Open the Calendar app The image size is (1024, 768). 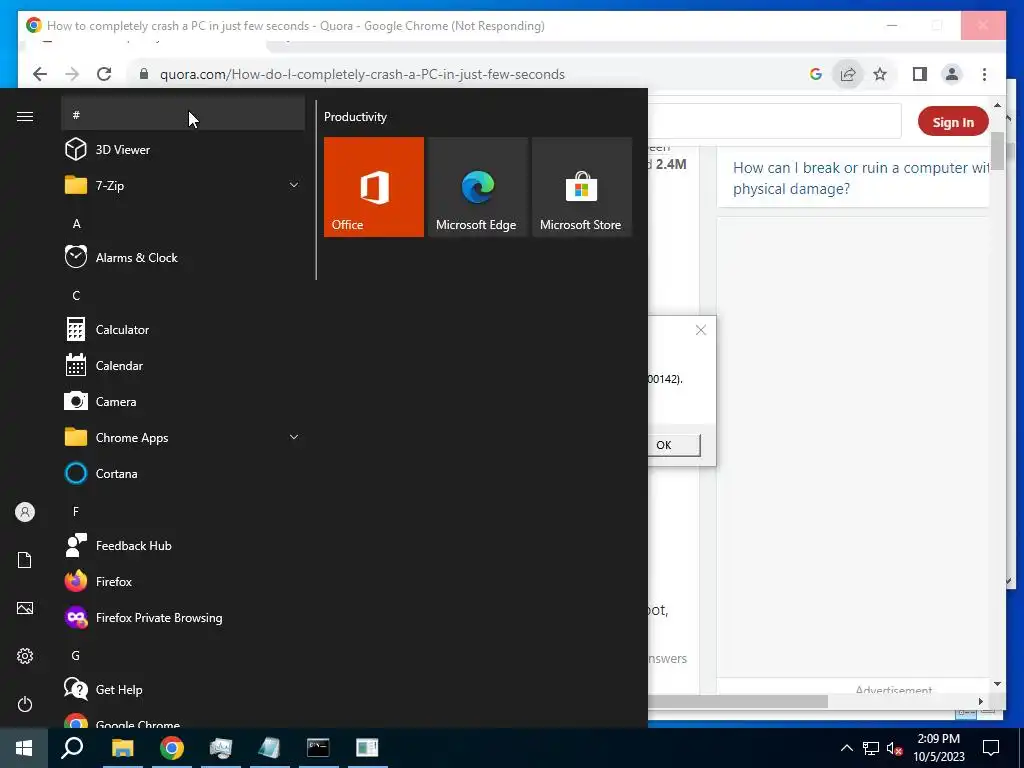coord(183,366)
